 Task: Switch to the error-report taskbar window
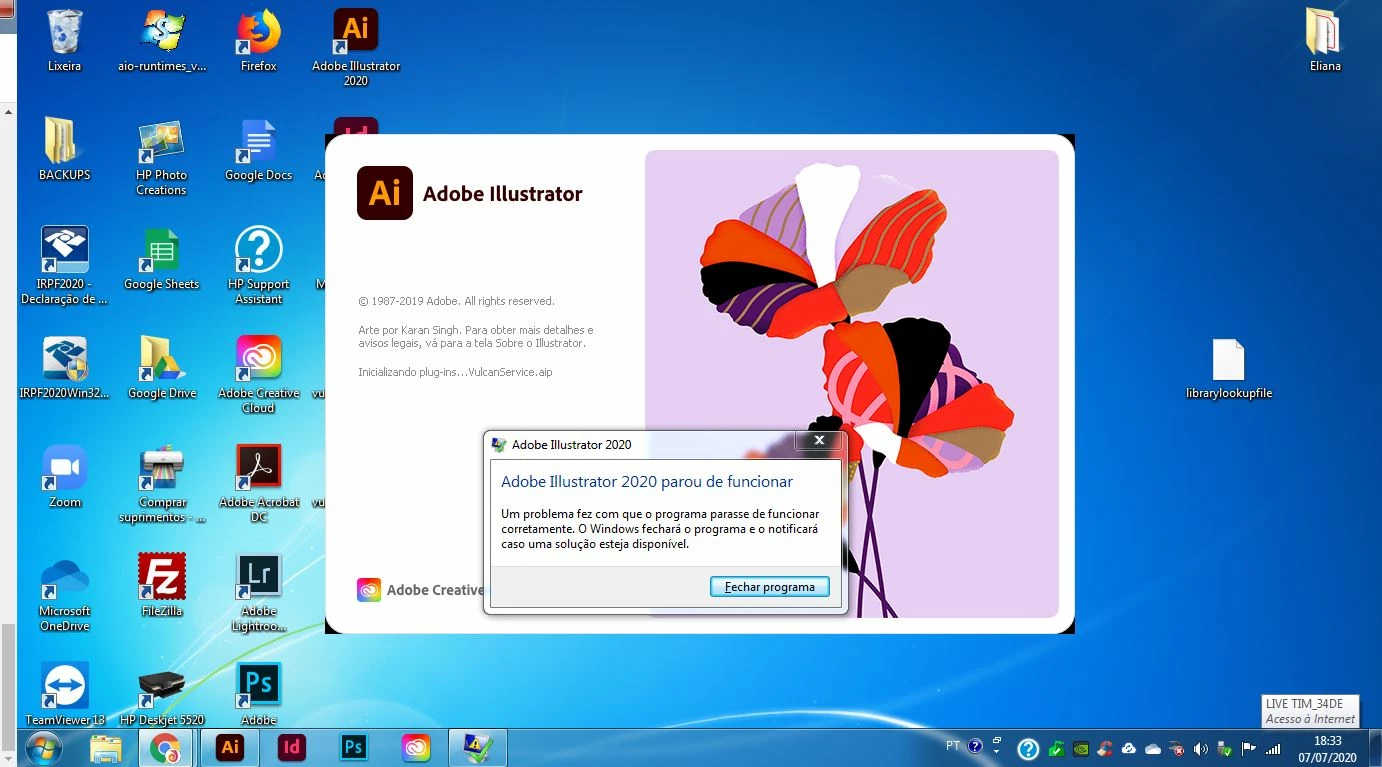tap(478, 748)
